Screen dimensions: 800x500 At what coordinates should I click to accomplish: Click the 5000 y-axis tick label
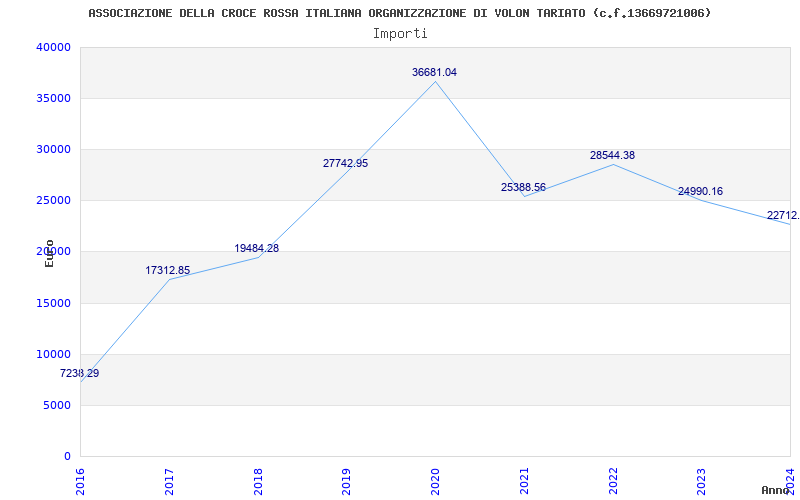click(56, 406)
